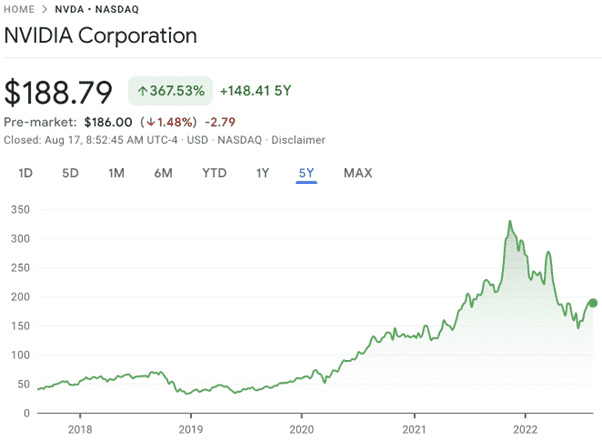Viewport: 602px width, 441px height.
Task: Click the $188.79 current price
Action: coord(58,92)
